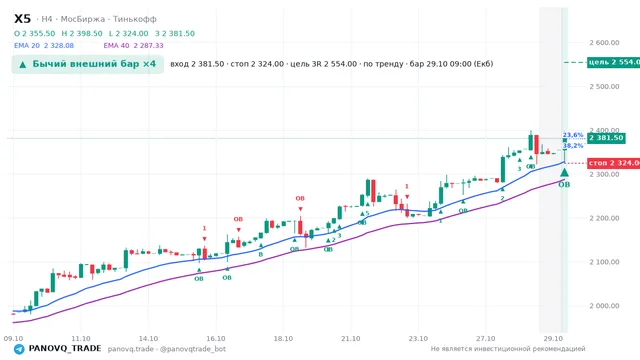Screen dimensions: 640x360
Task: Select the bullish outside bar x4 badge
Action: pyautogui.click(x=88, y=64)
